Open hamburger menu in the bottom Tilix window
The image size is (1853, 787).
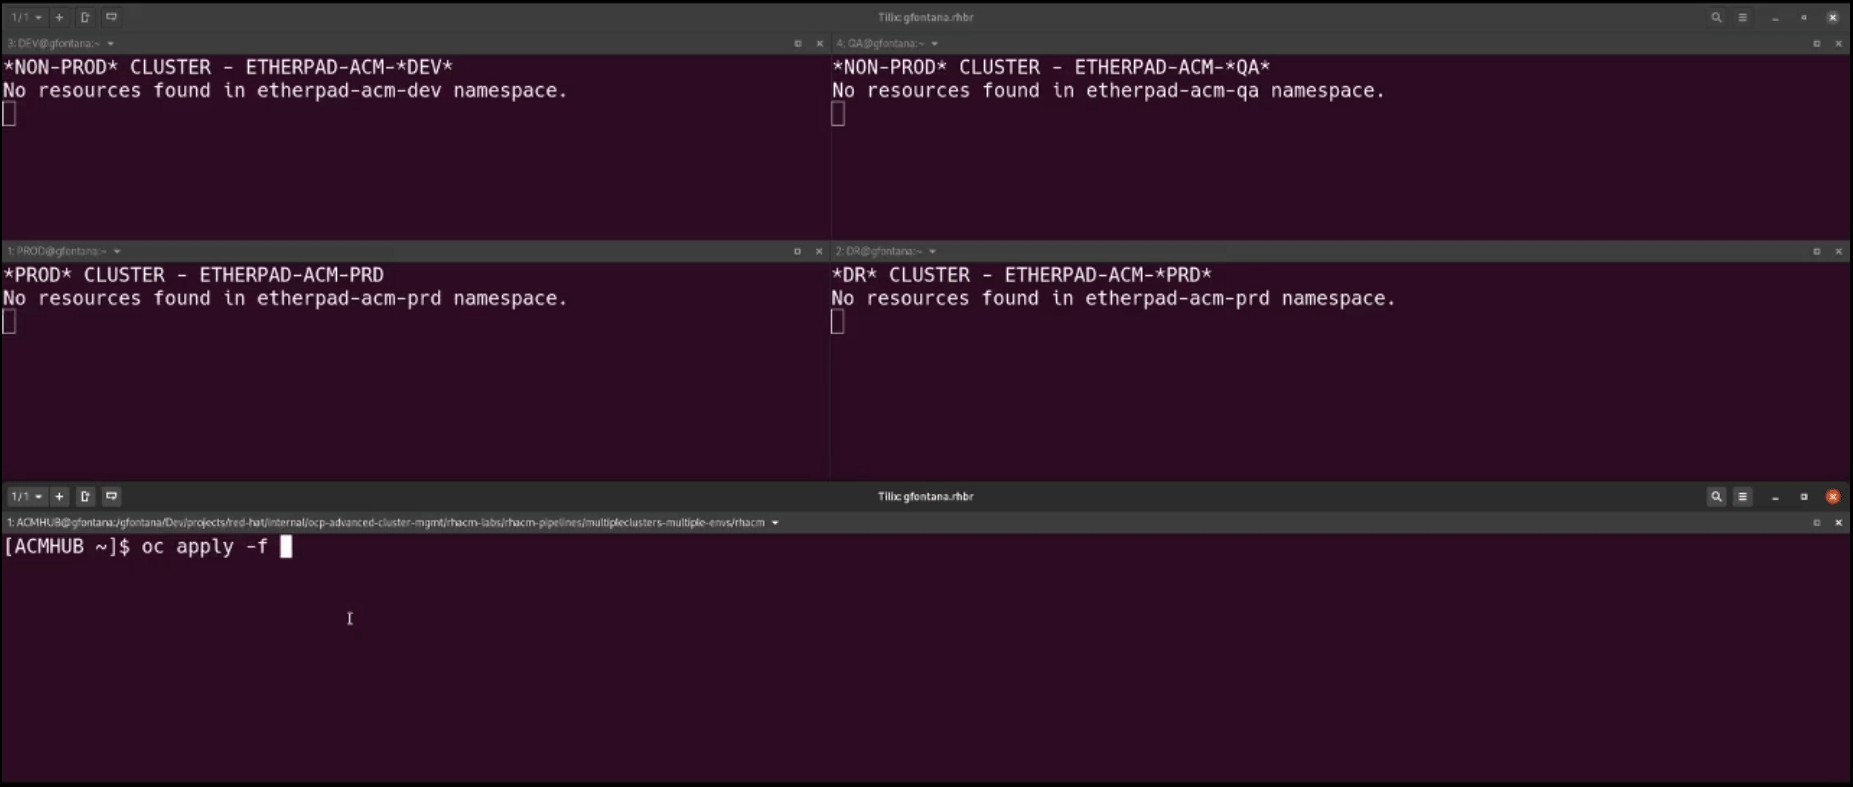(1743, 496)
